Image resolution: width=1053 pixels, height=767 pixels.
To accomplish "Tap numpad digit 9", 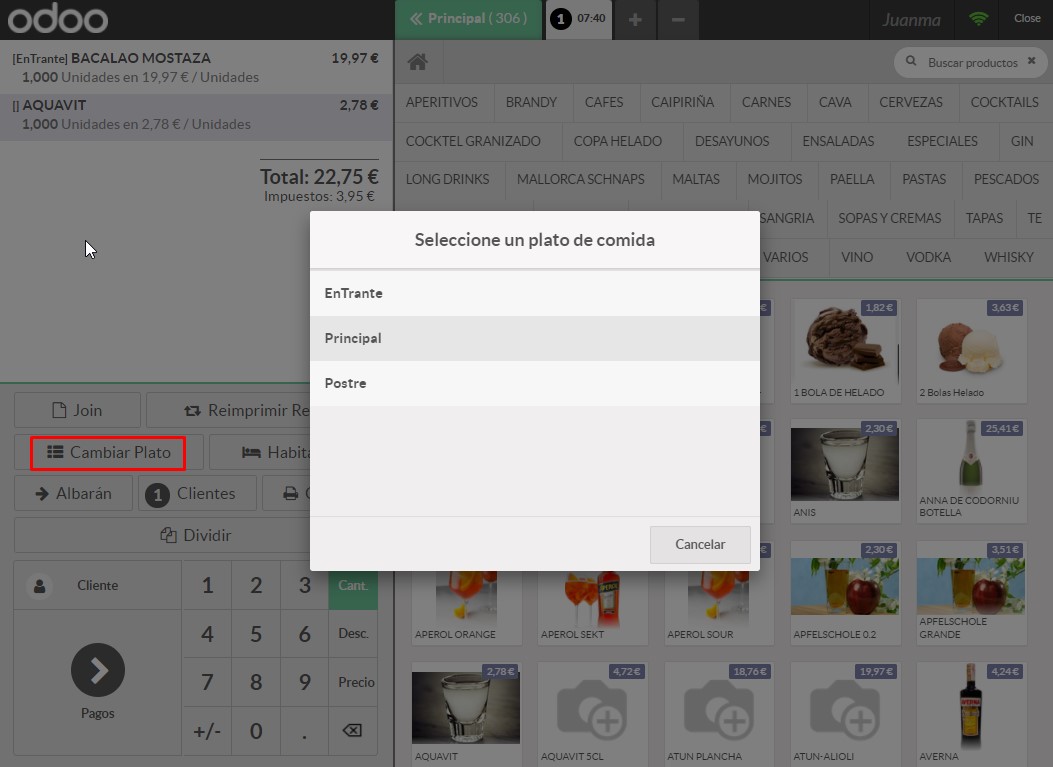I will click(x=305, y=682).
